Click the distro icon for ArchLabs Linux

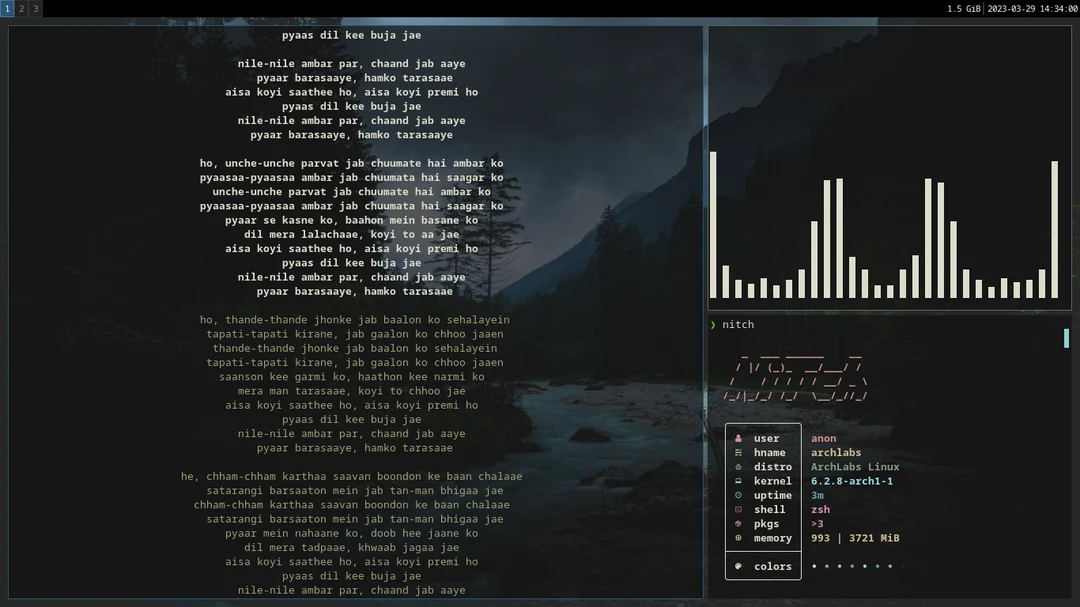pos(738,466)
